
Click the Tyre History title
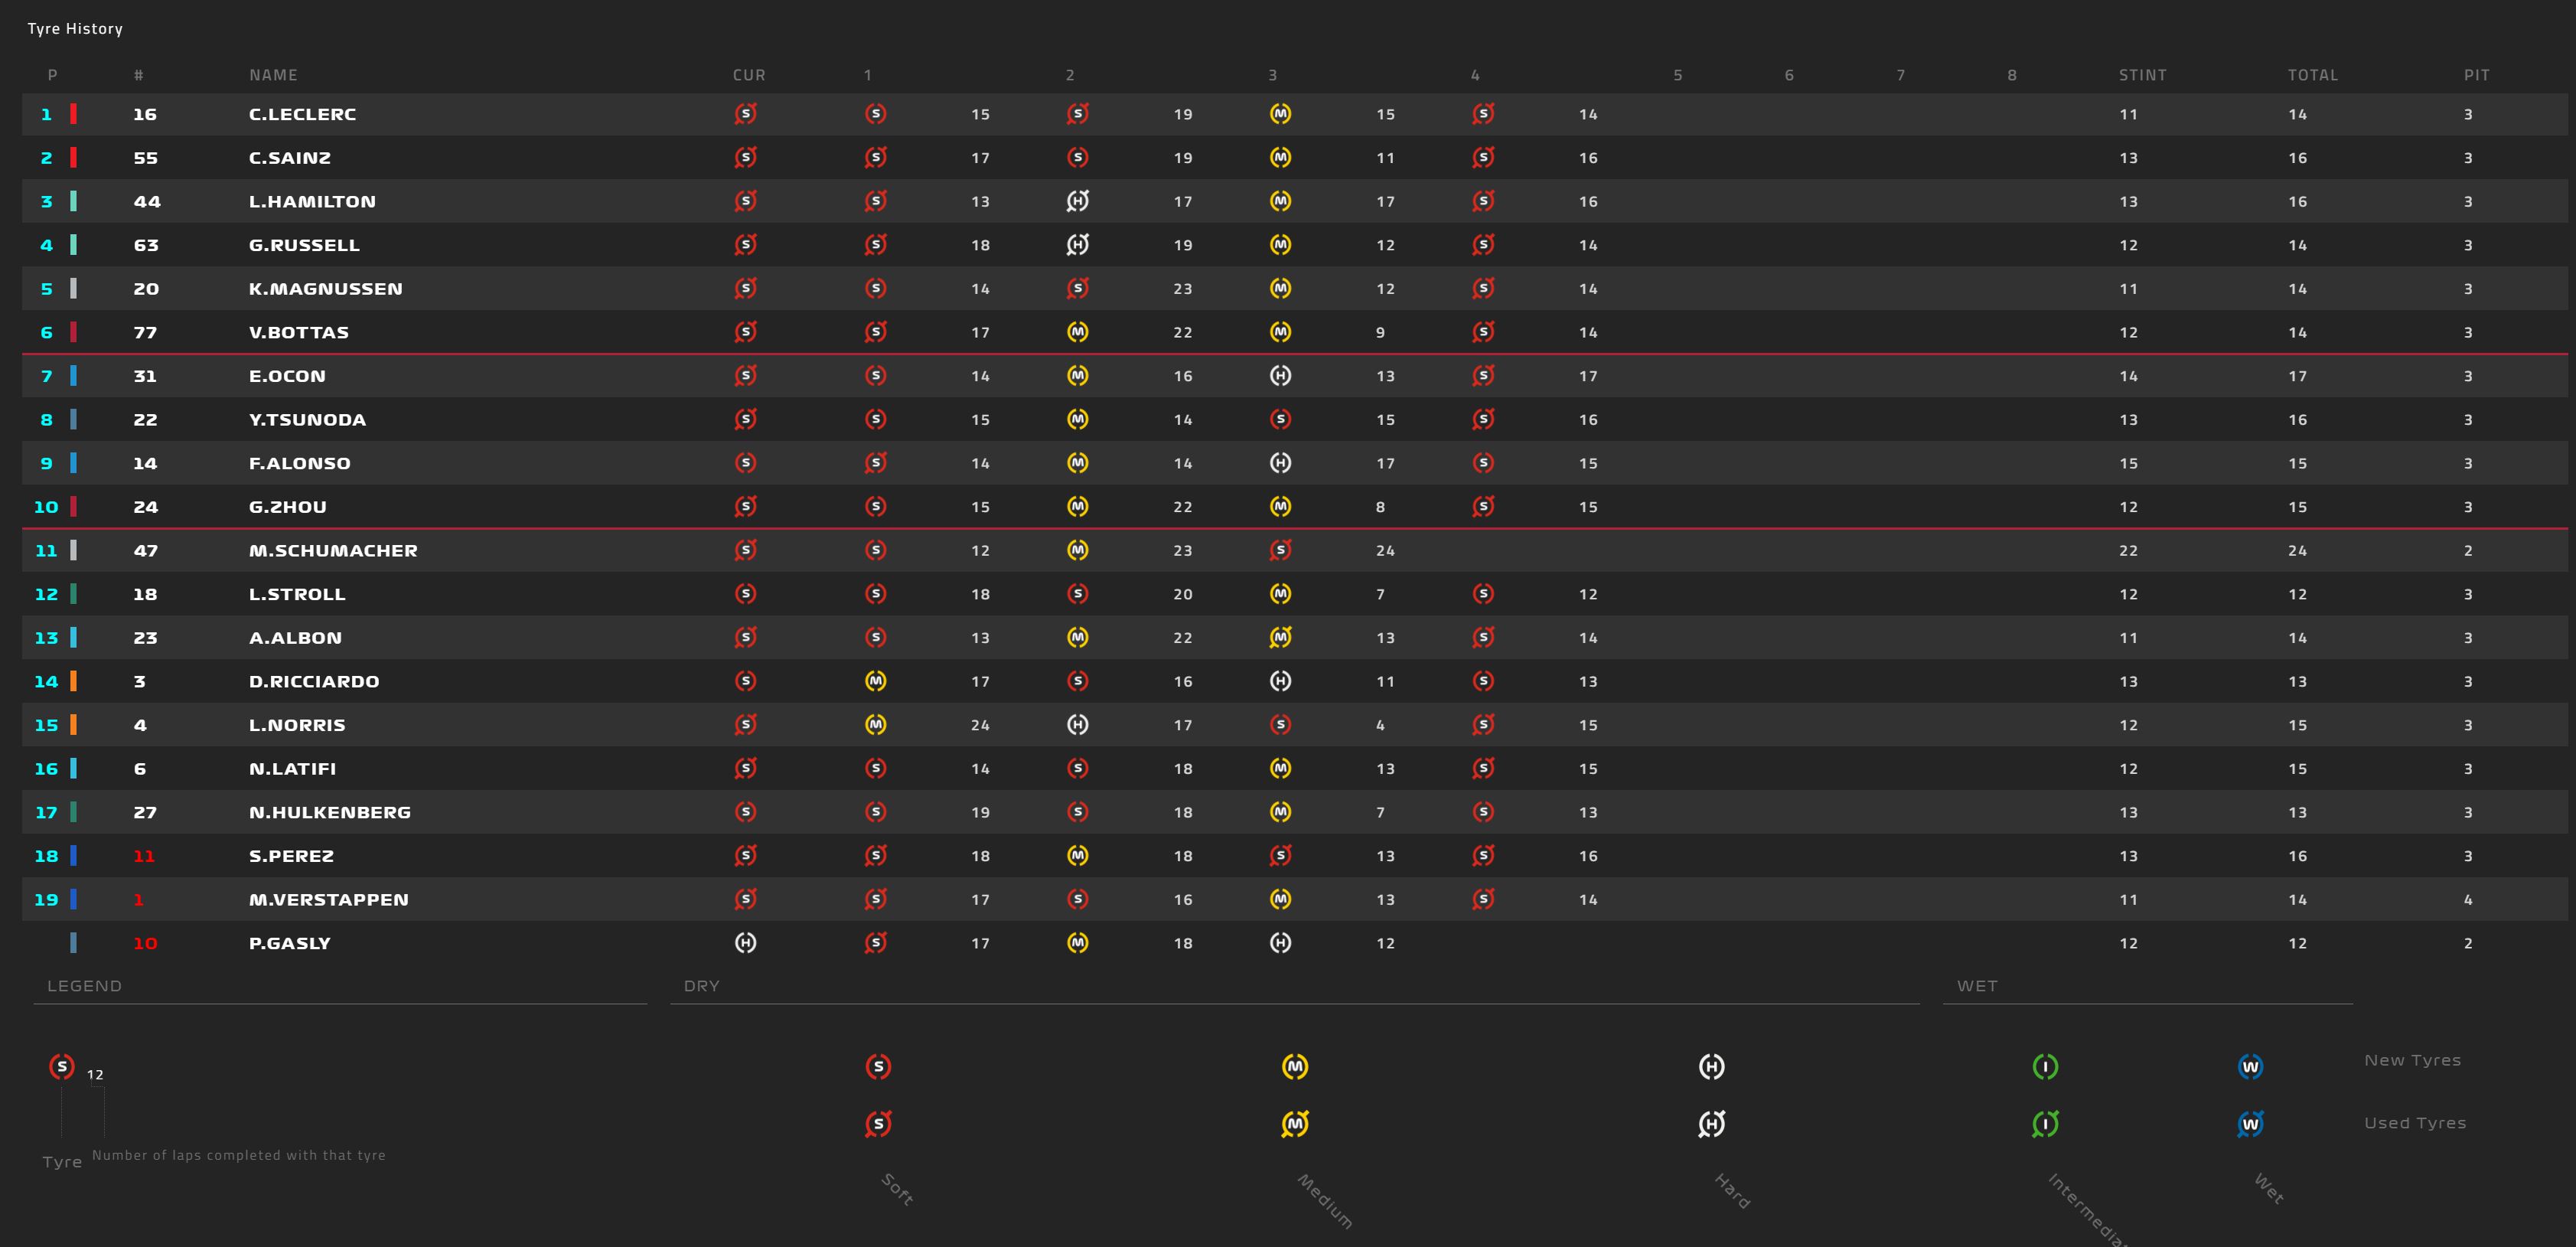tap(75, 29)
